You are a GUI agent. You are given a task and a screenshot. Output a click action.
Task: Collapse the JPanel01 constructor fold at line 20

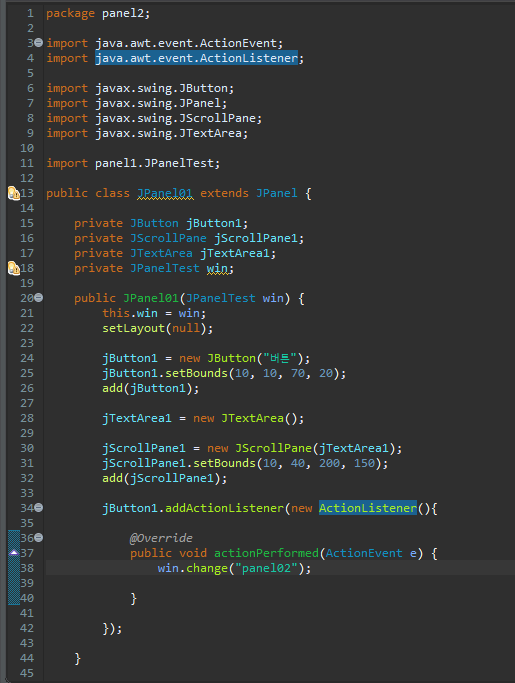coord(38,298)
